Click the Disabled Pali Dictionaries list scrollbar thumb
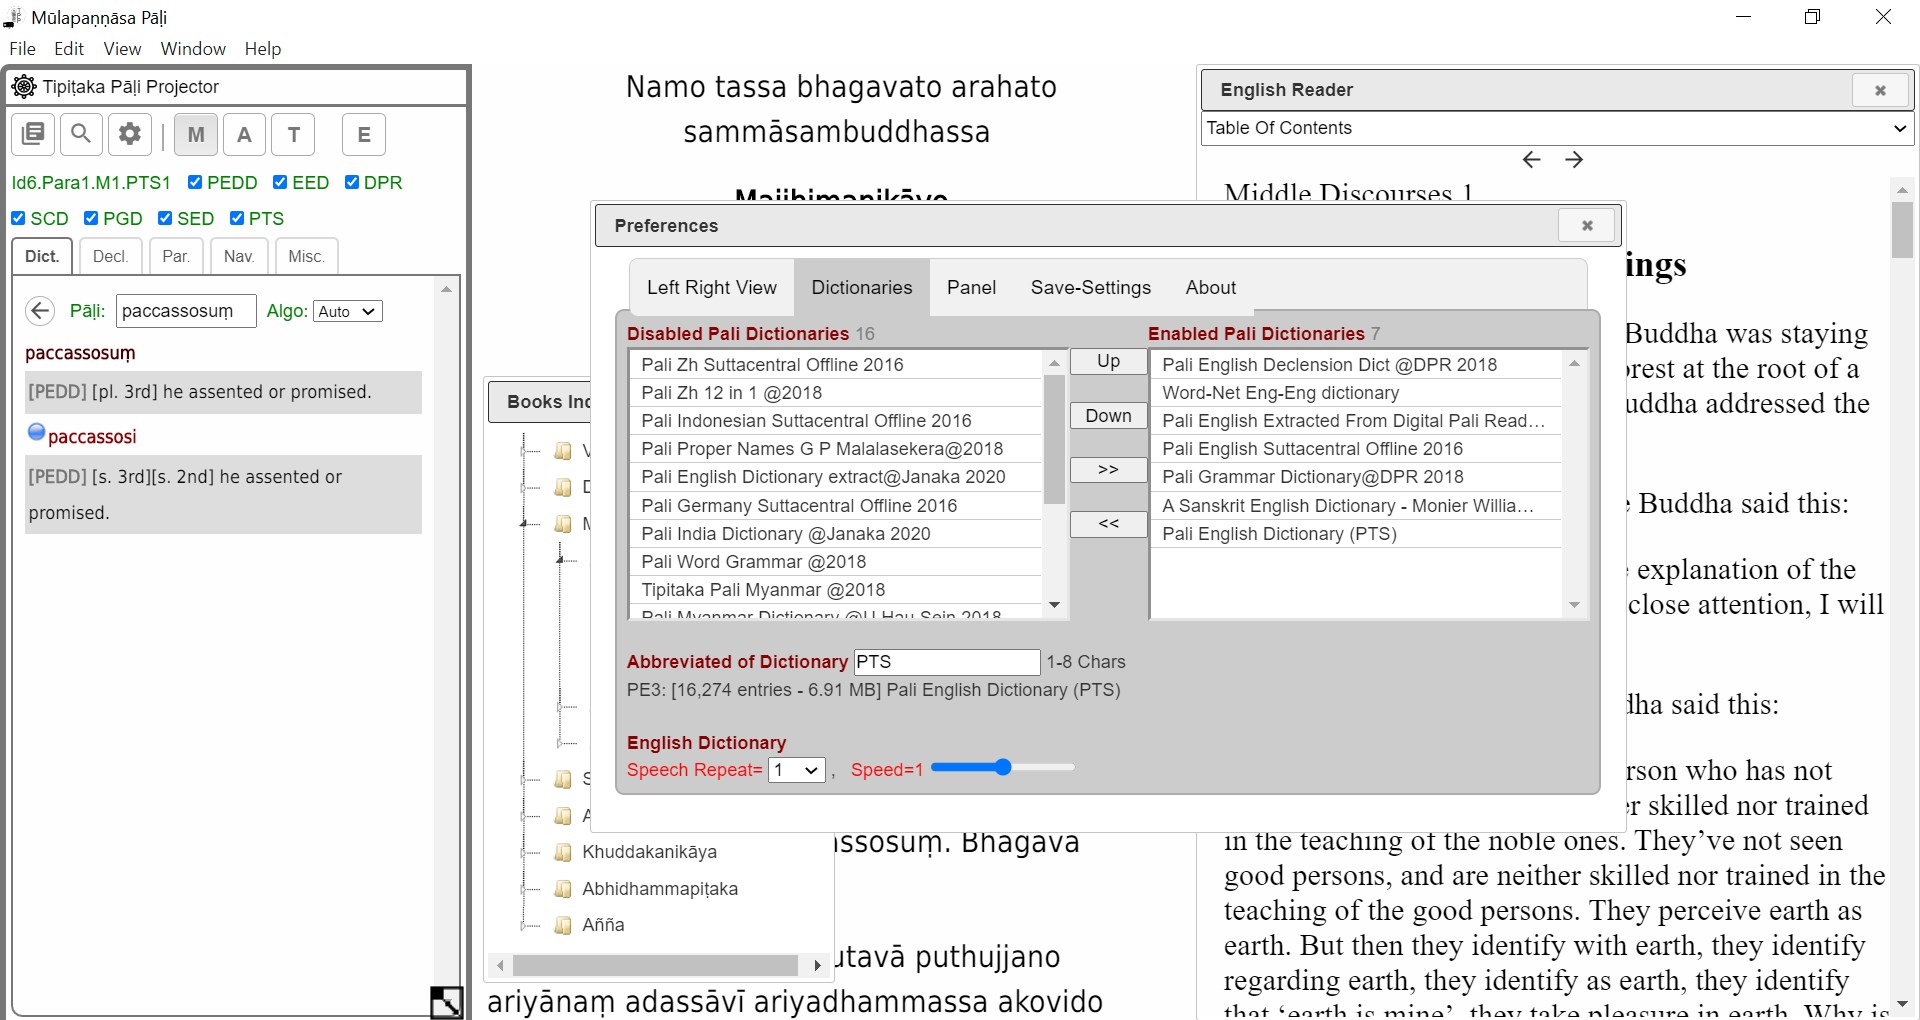The height and width of the screenshot is (1020, 1920). pos(1054,438)
